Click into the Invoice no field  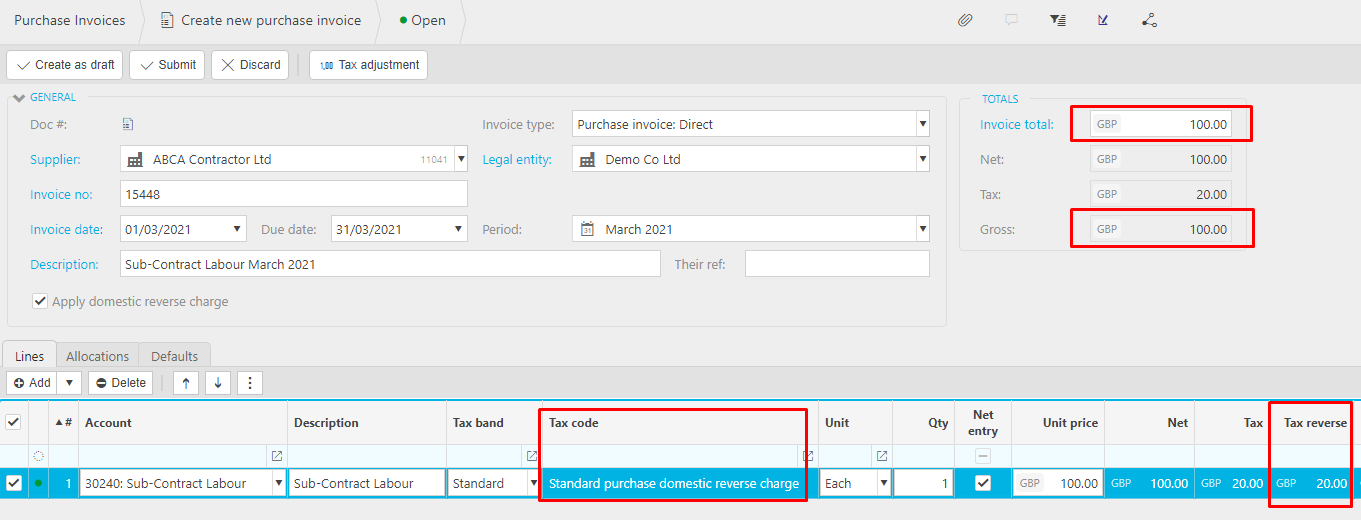click(293, 194)
